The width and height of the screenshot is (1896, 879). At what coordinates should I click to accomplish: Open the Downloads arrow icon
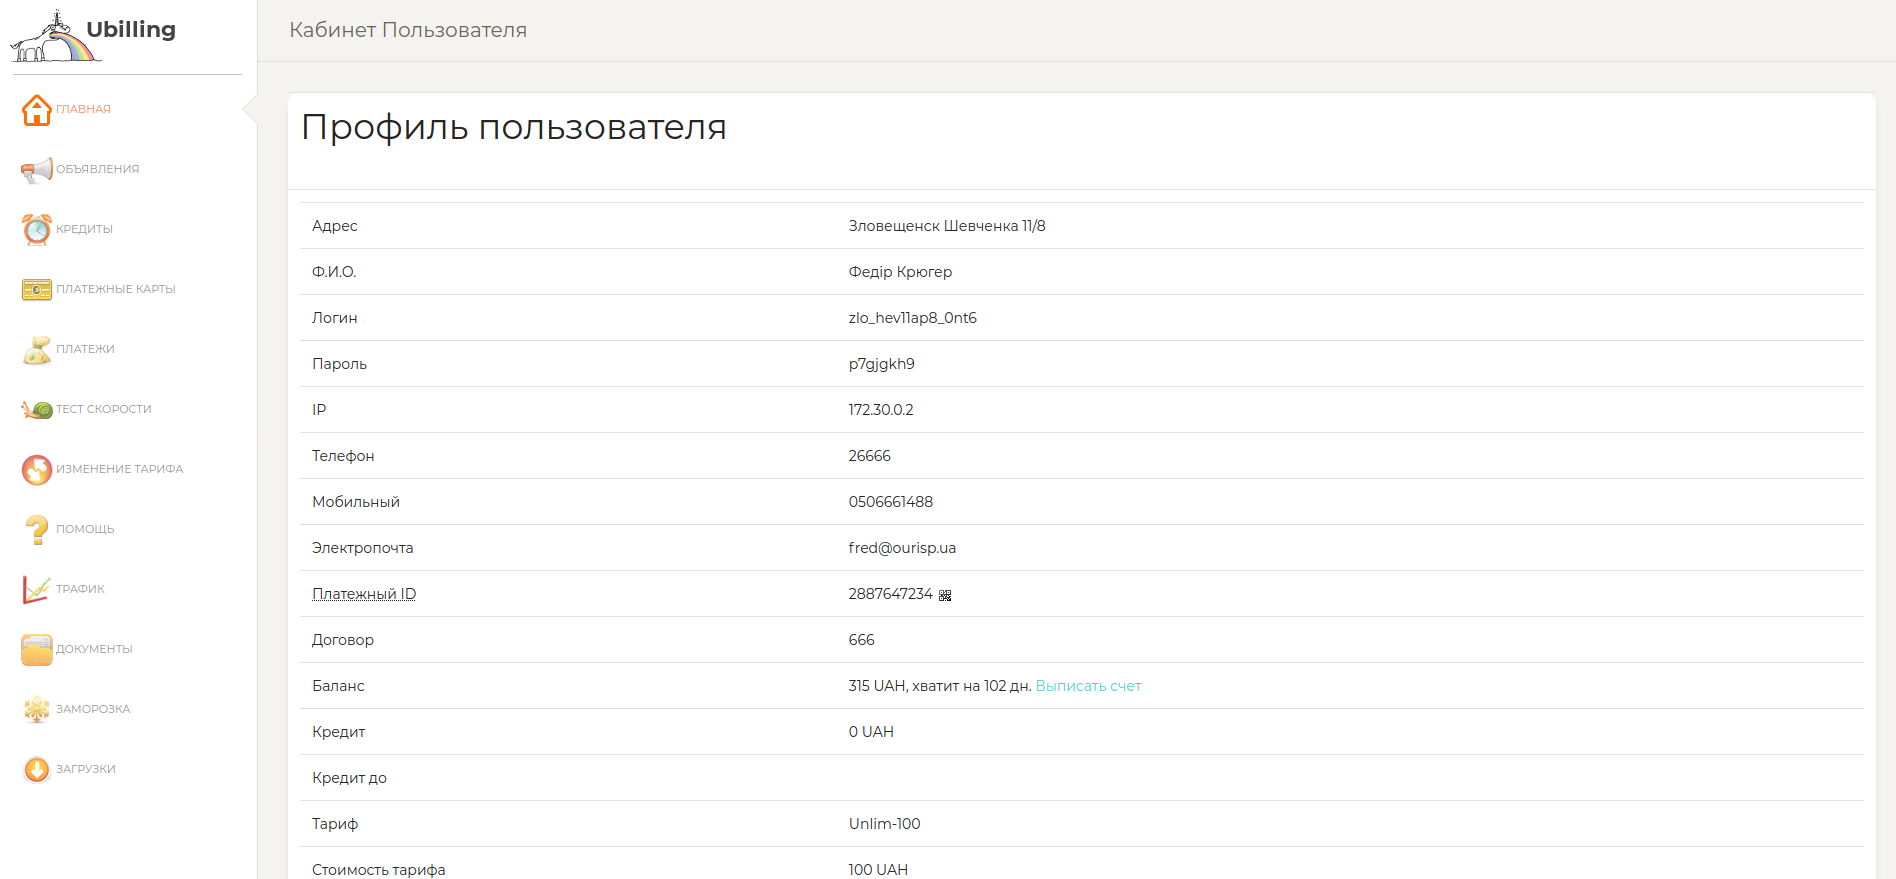[x=37, y=770]
